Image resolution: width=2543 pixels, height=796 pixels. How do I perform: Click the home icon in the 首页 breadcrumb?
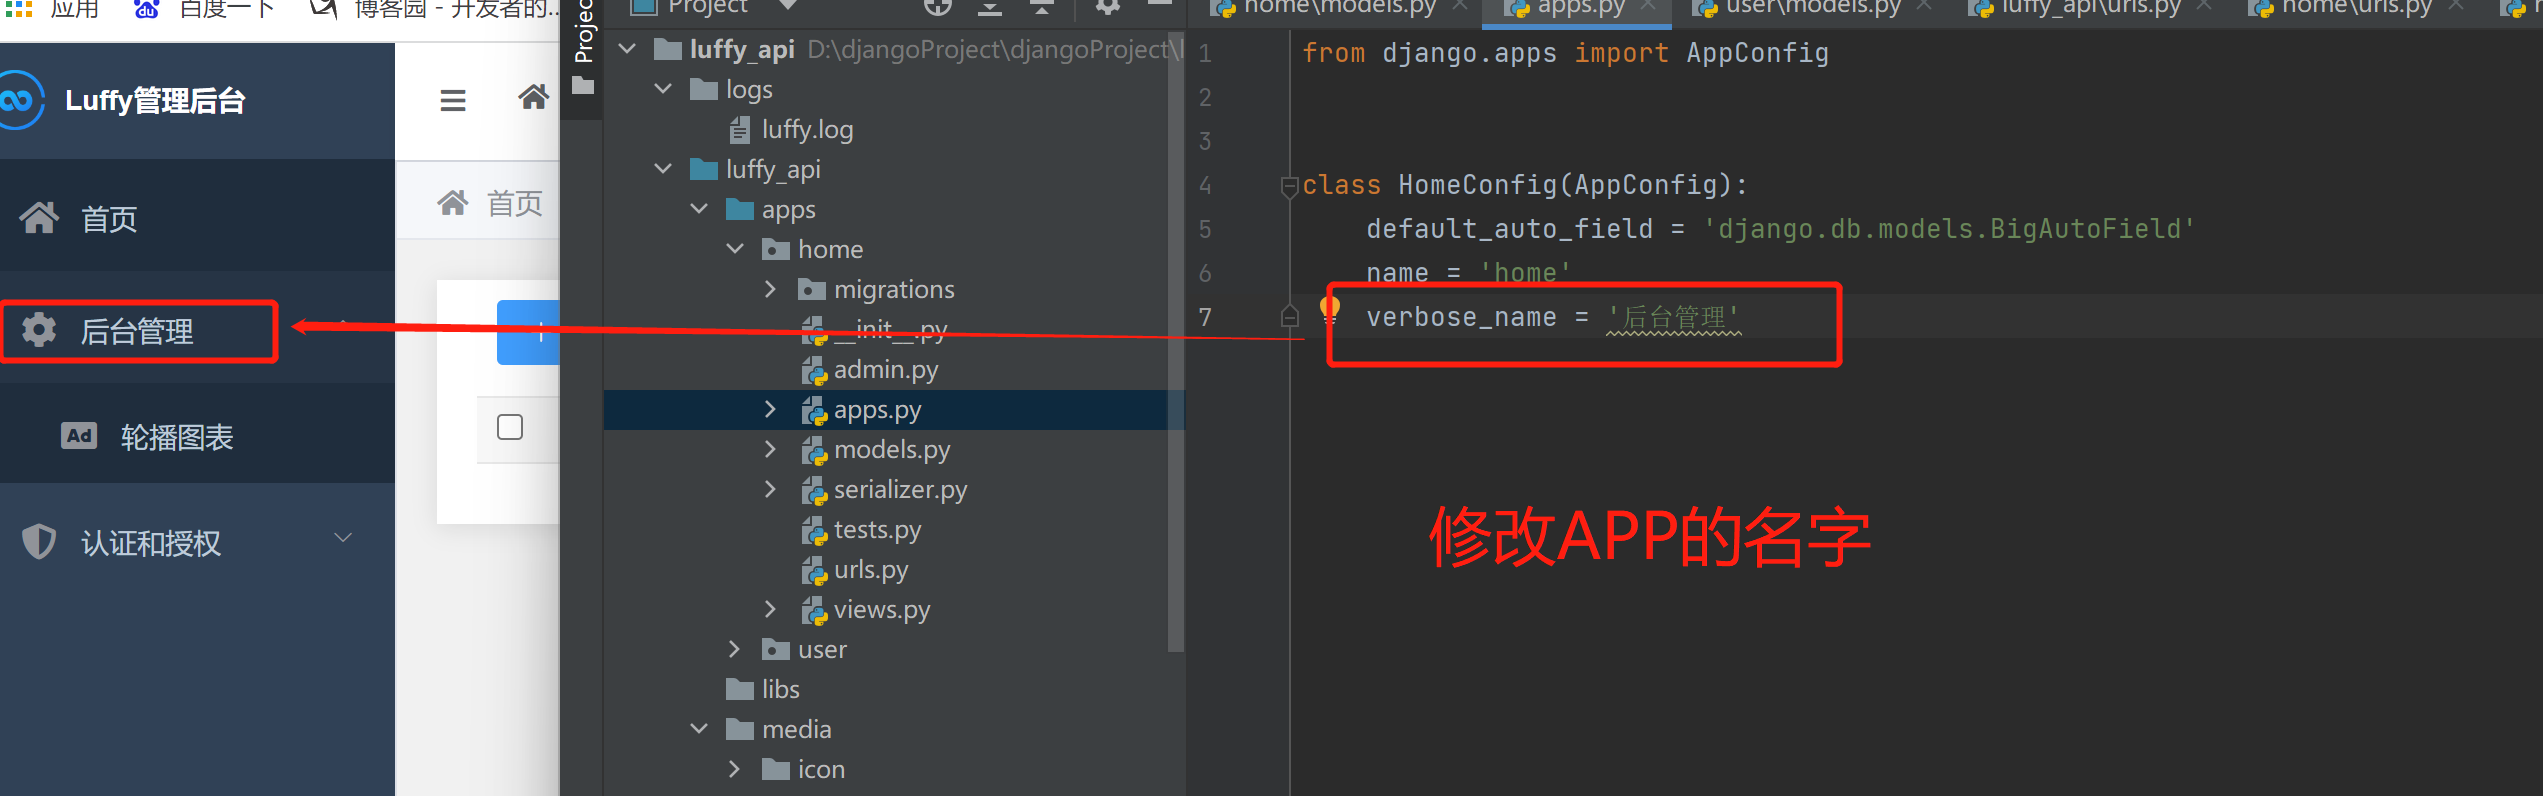tap(453, 203)
